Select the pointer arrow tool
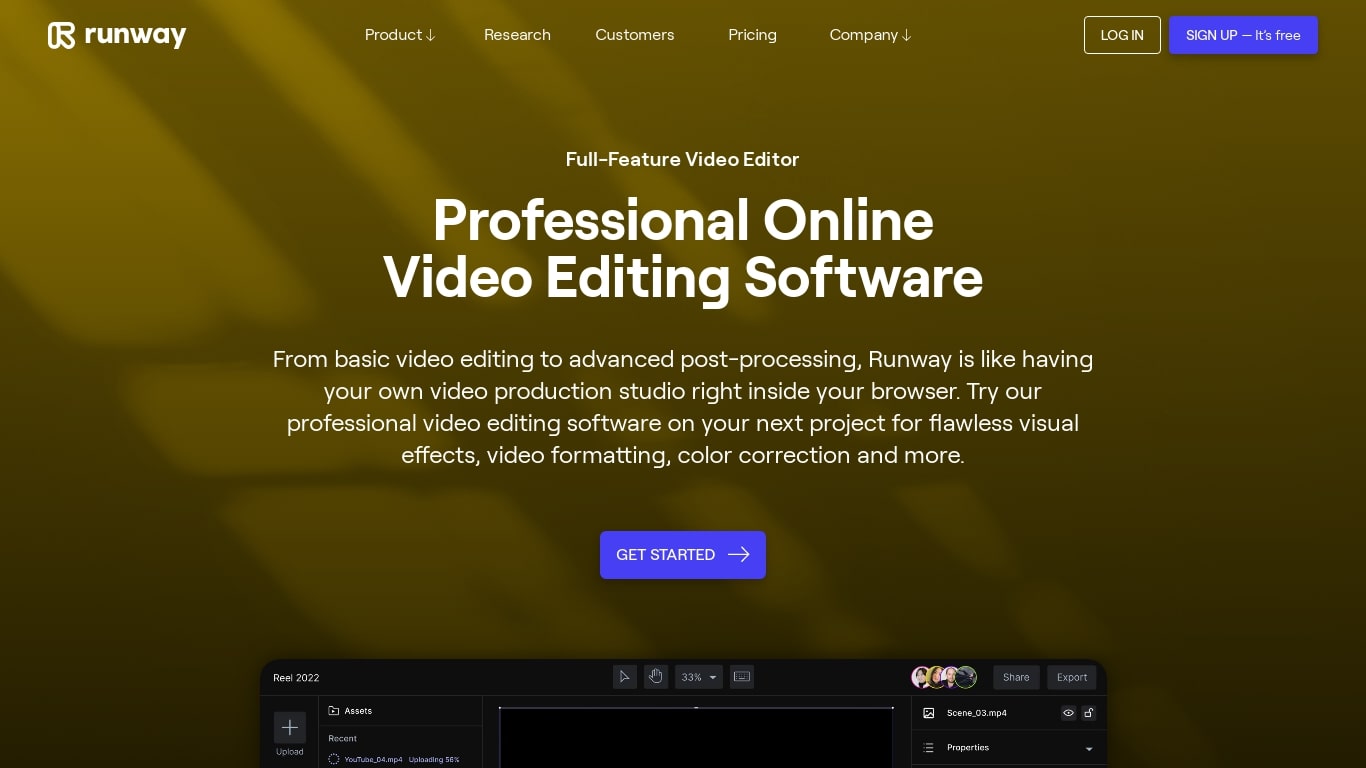 click(x=625, y=677)
